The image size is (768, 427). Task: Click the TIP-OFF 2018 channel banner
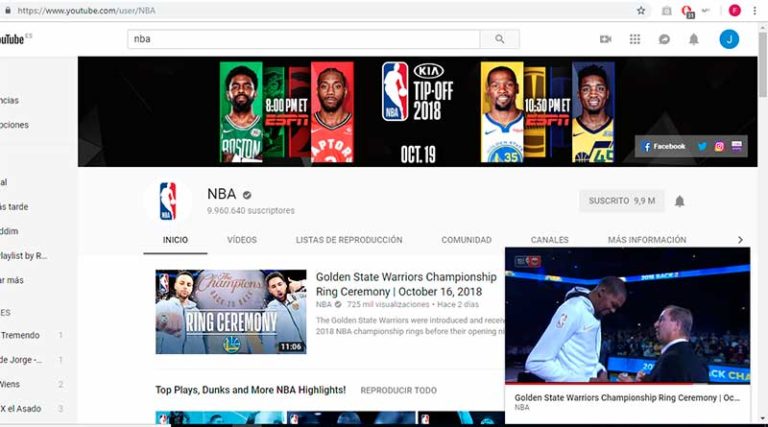417,112
